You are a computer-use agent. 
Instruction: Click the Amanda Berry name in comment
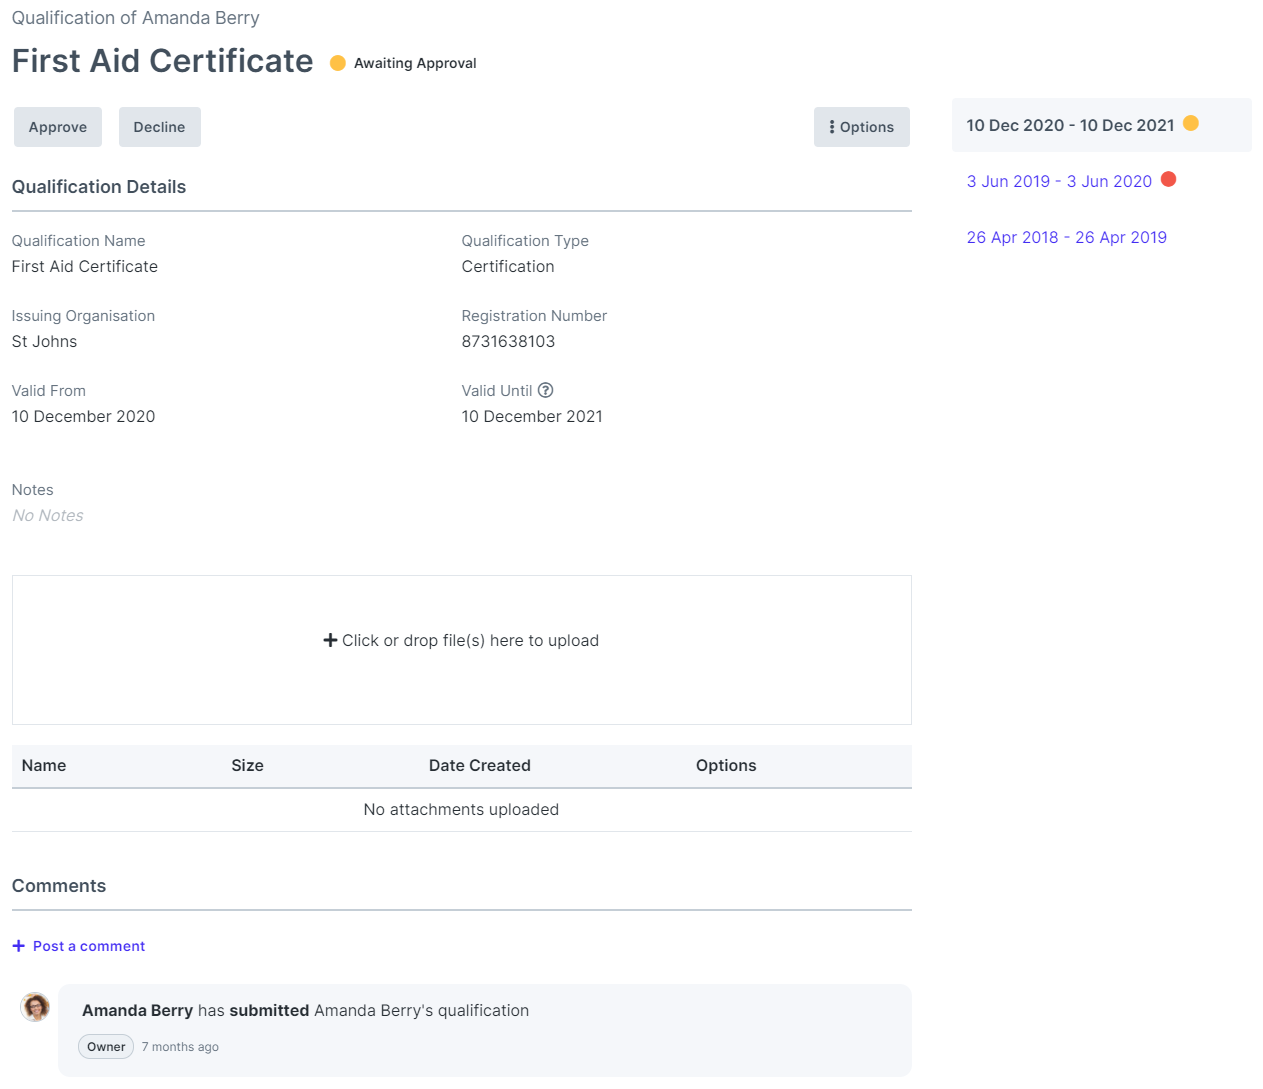tap(137, 1010)
